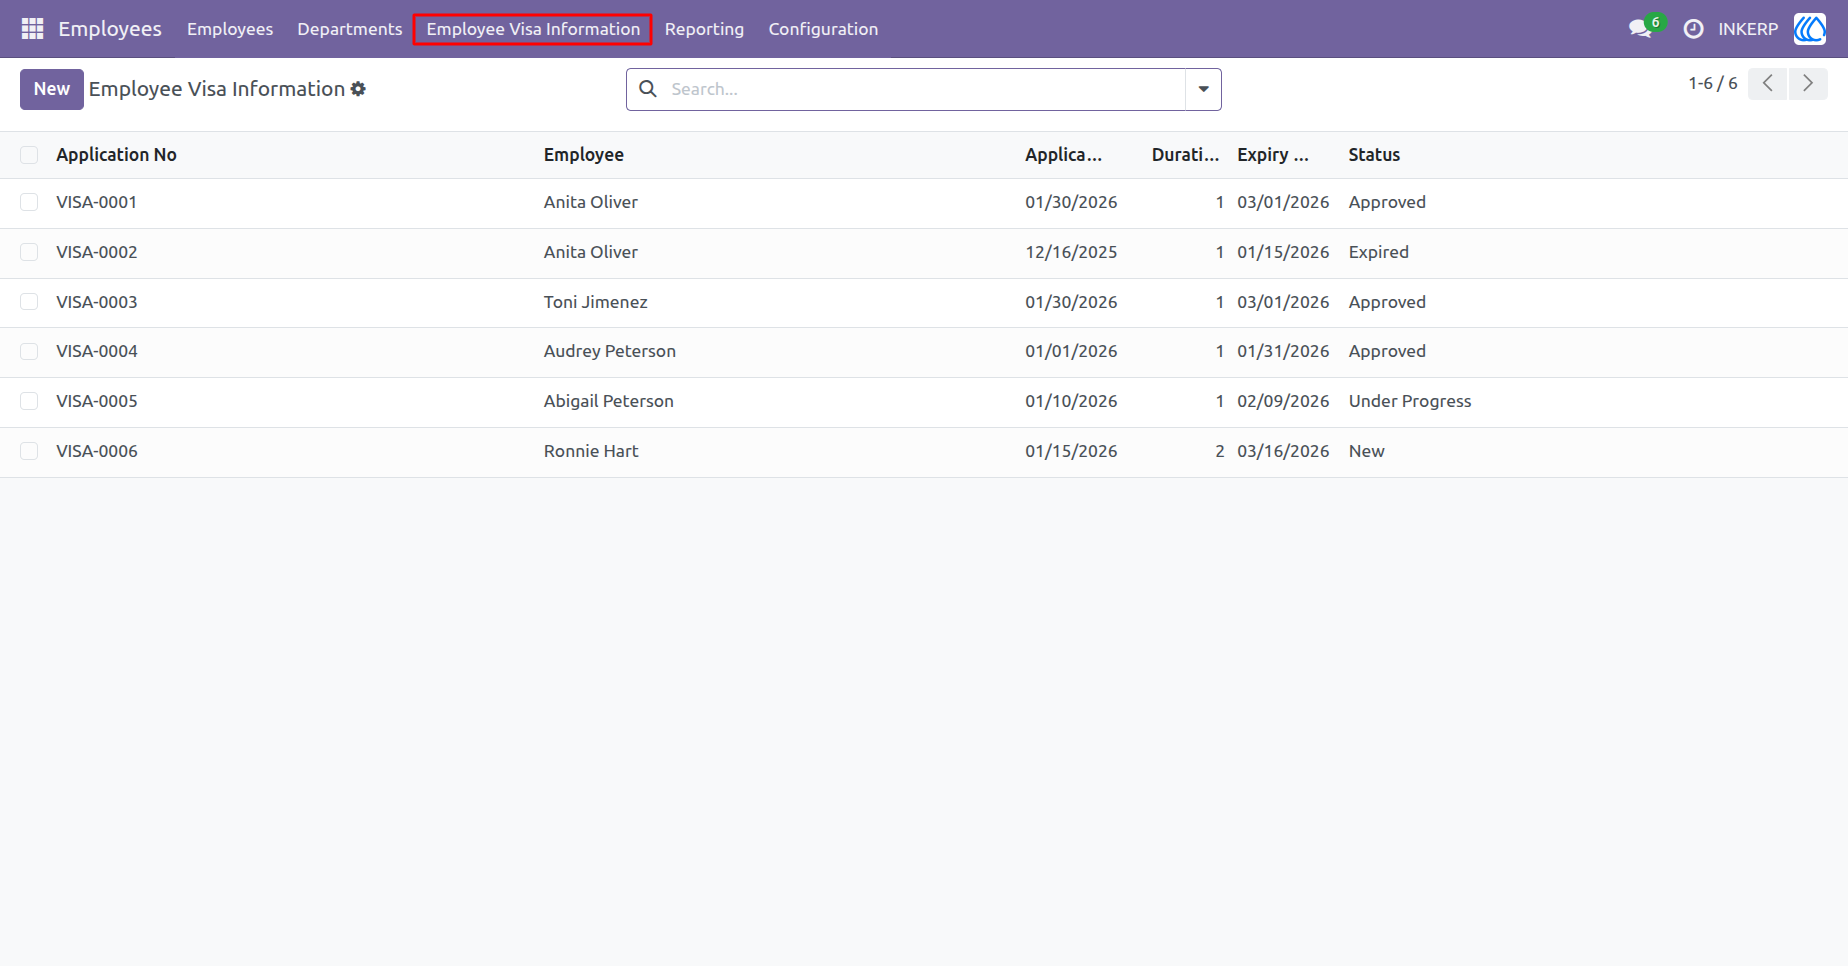
Task: Open the INKERP company switcher
Action: (1748, 29)
